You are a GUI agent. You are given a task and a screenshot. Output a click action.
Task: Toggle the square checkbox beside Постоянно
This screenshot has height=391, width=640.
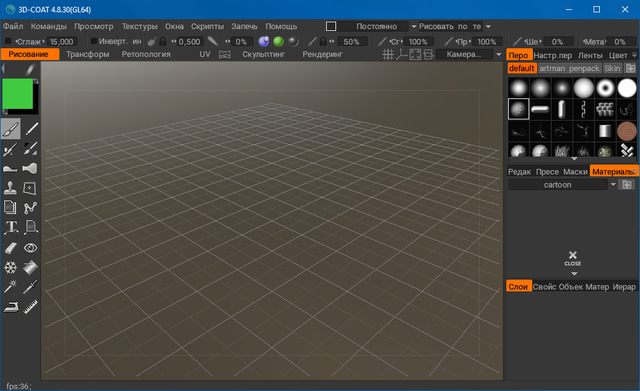pos(331,26)
